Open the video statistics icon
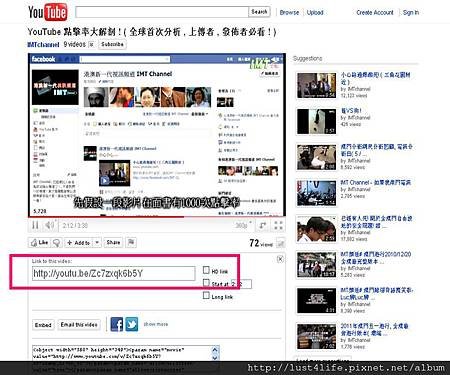 (x=281, y=243)
